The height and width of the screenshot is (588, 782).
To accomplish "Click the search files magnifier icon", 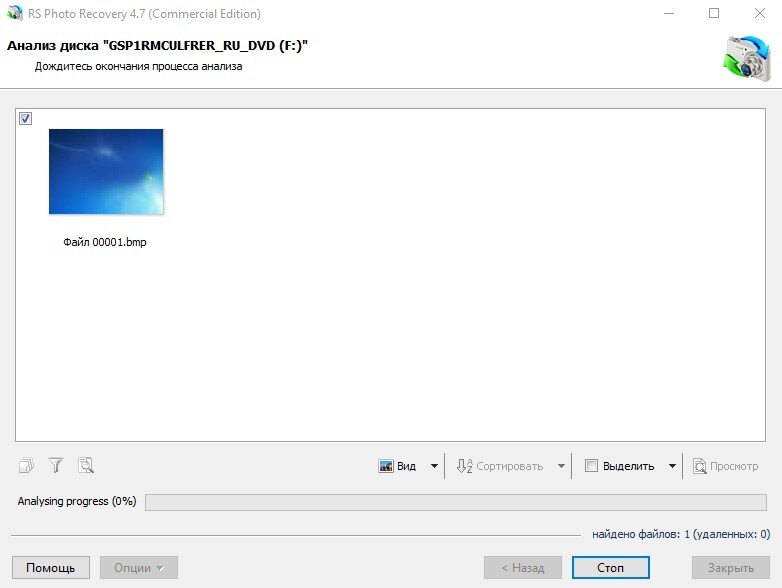I will coord(86,465).
